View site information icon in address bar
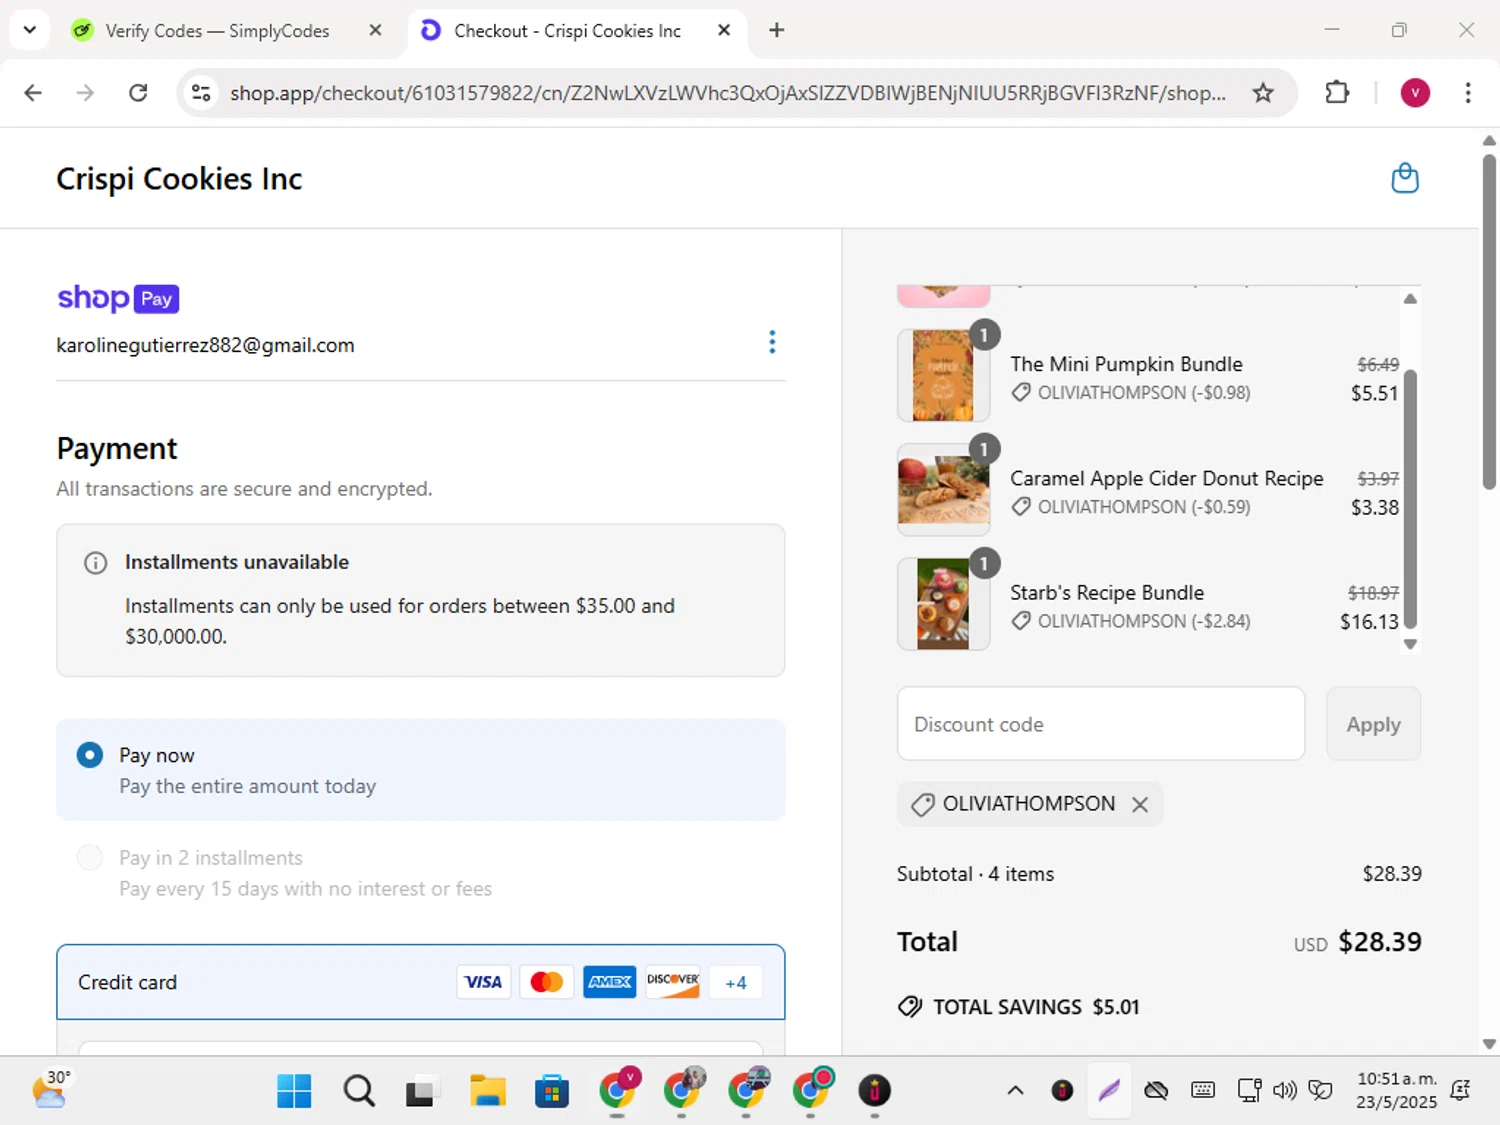Image resolution: width=1500 pixels, height=1125 pixels. tap(201, 93)
